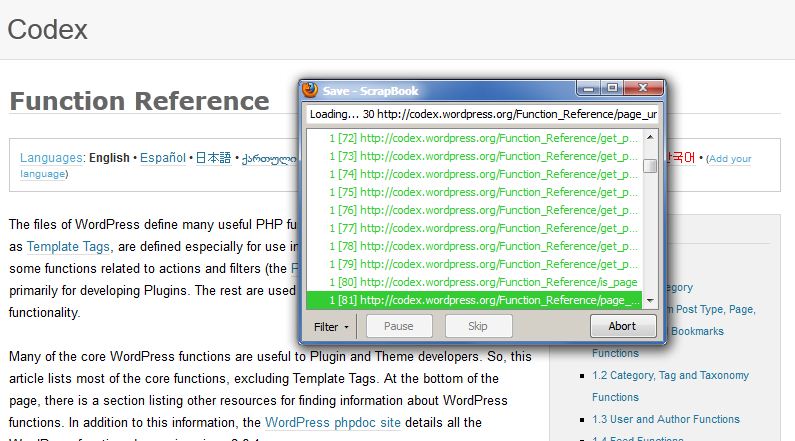Open the Georgian ქართული language link
The width and height of the screenshot is (795, 441).
tap(270, 159)
